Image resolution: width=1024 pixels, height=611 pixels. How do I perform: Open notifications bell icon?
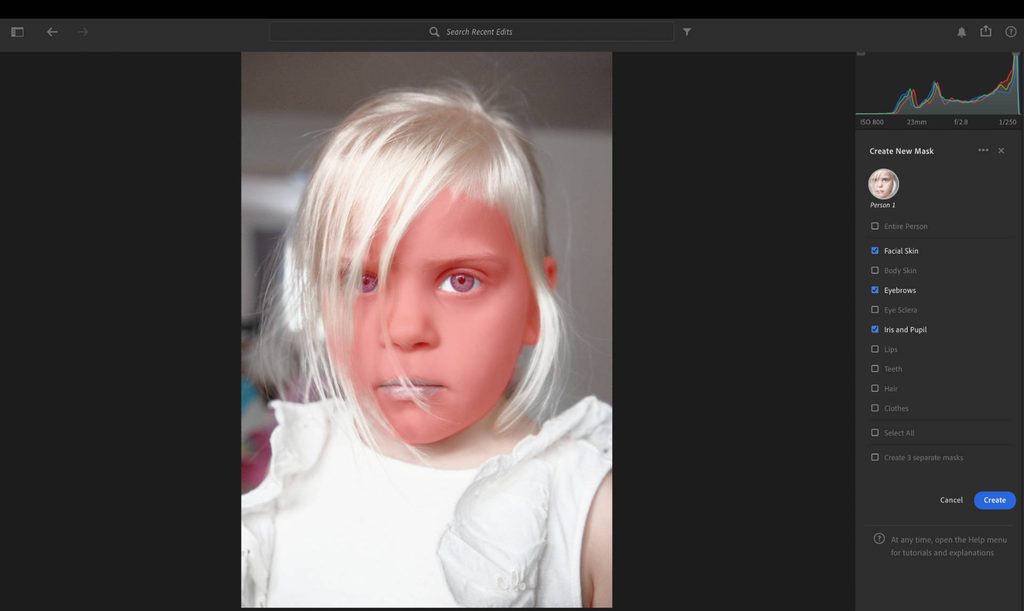point(961,32)
